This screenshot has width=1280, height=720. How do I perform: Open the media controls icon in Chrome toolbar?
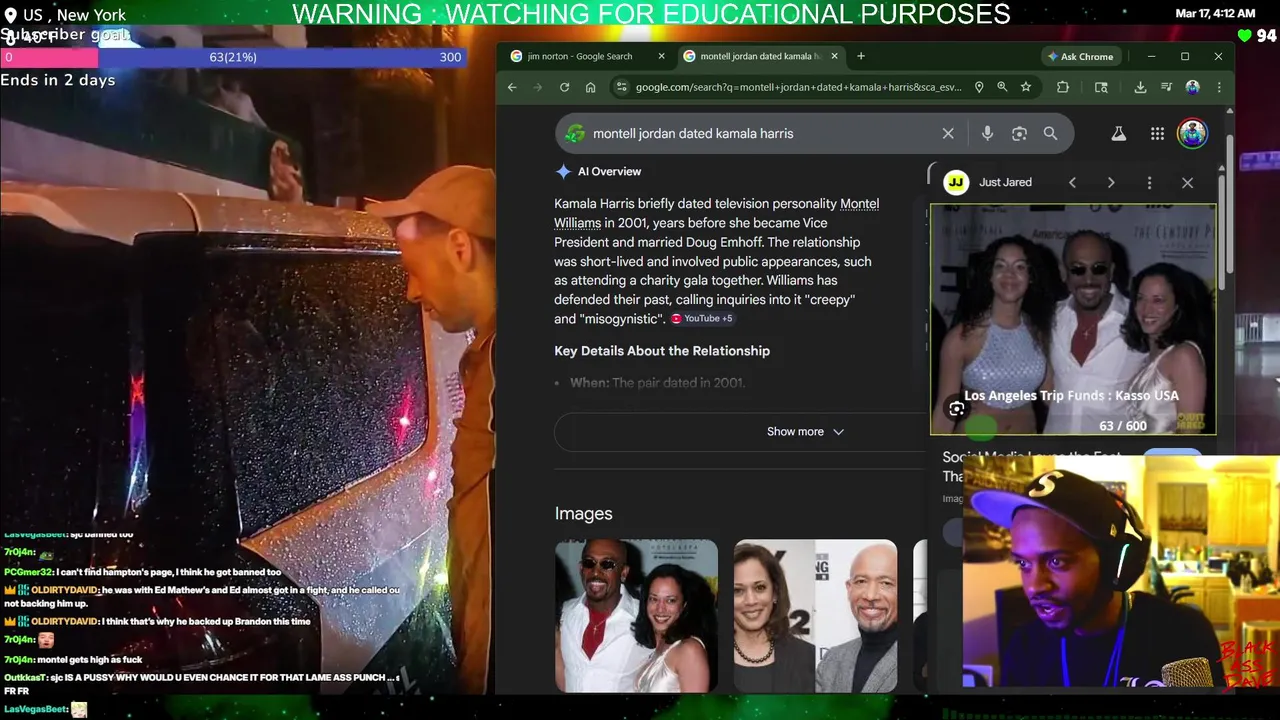click(1166, 87)
